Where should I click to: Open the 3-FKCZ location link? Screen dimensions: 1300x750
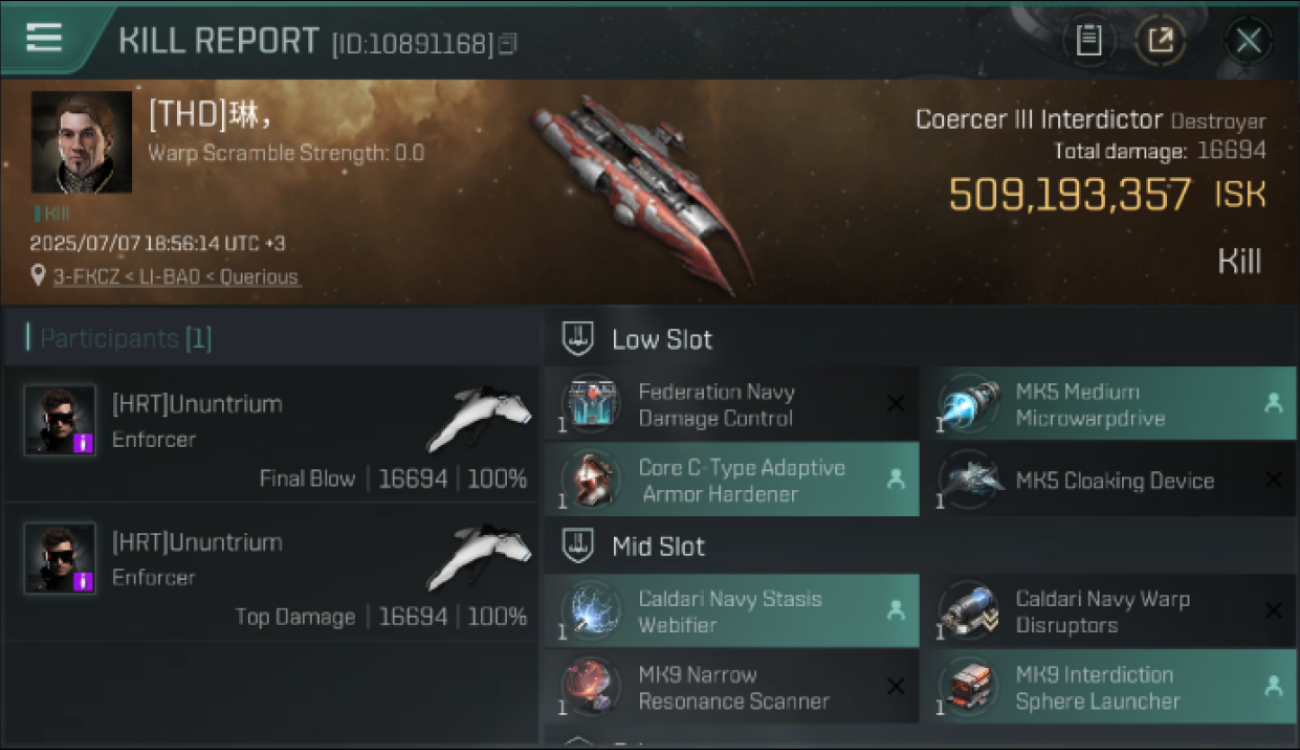click(x=175, y=277)
